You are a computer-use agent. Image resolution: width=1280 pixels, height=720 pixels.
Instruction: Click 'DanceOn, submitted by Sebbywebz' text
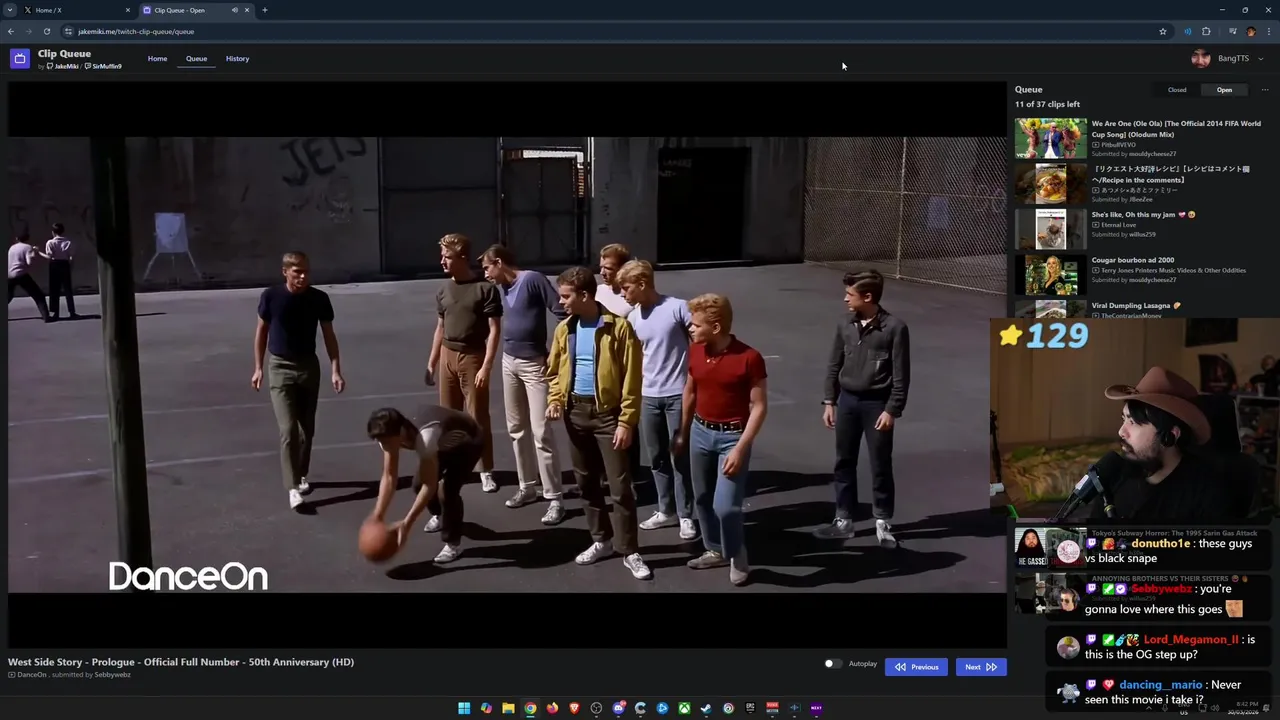coord(70,675)
